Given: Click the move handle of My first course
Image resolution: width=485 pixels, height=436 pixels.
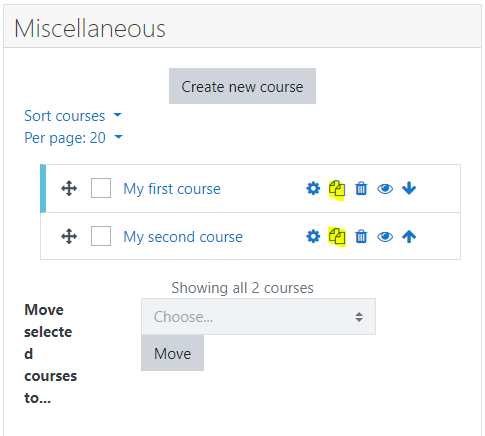Looking at the screenshot, I should point(69,189).
